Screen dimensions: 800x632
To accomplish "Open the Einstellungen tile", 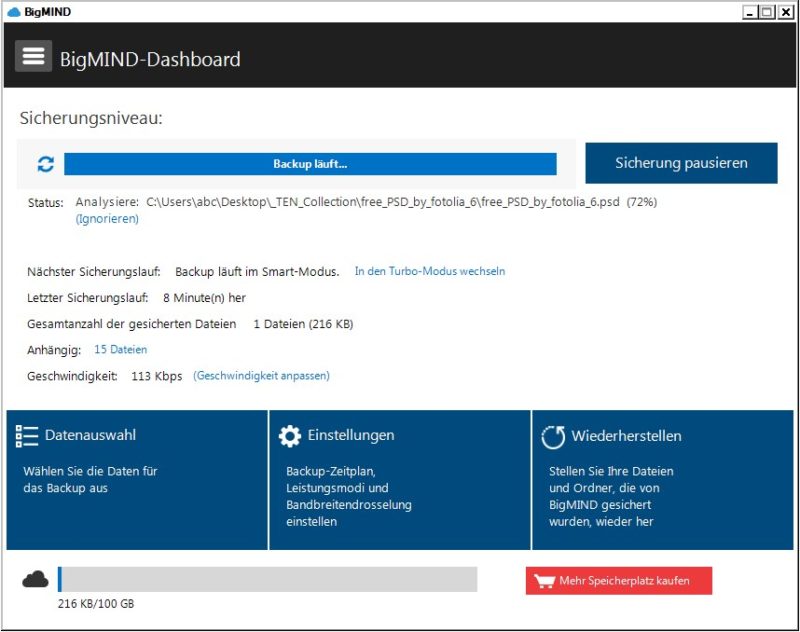I will click(x=399, y=480).
